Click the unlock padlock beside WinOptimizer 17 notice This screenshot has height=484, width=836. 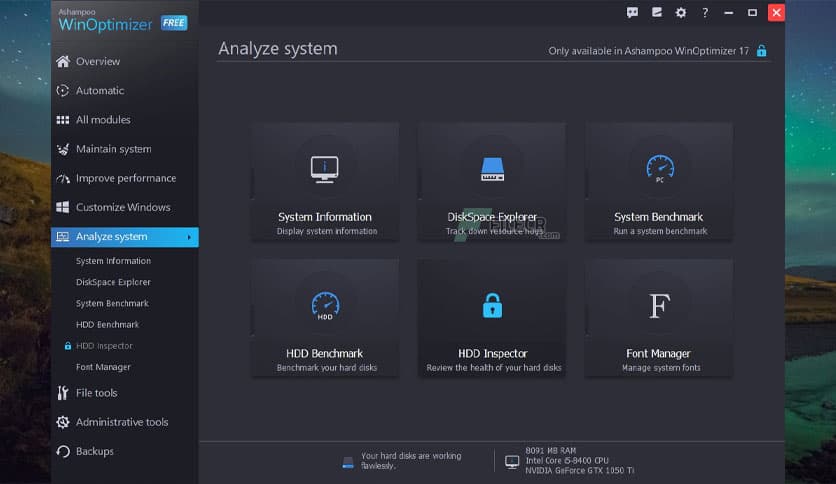(x=761, y=51)
